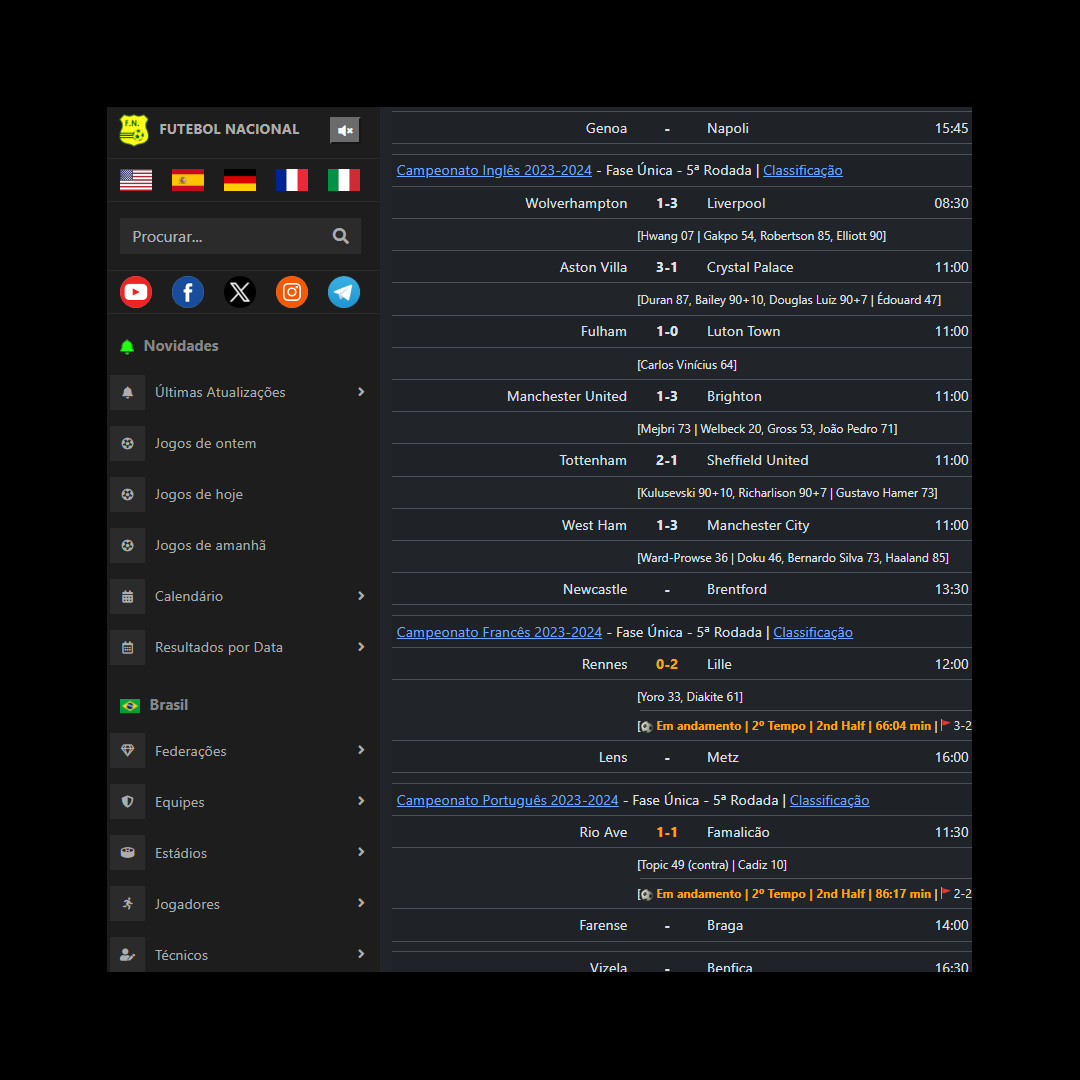
Task: Toggle the sound mute button
Action: click(x=344, y=130)
